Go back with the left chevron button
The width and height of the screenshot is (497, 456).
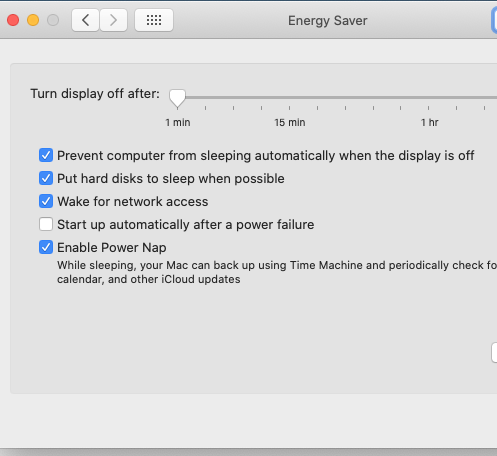click(x=85, y=20)
